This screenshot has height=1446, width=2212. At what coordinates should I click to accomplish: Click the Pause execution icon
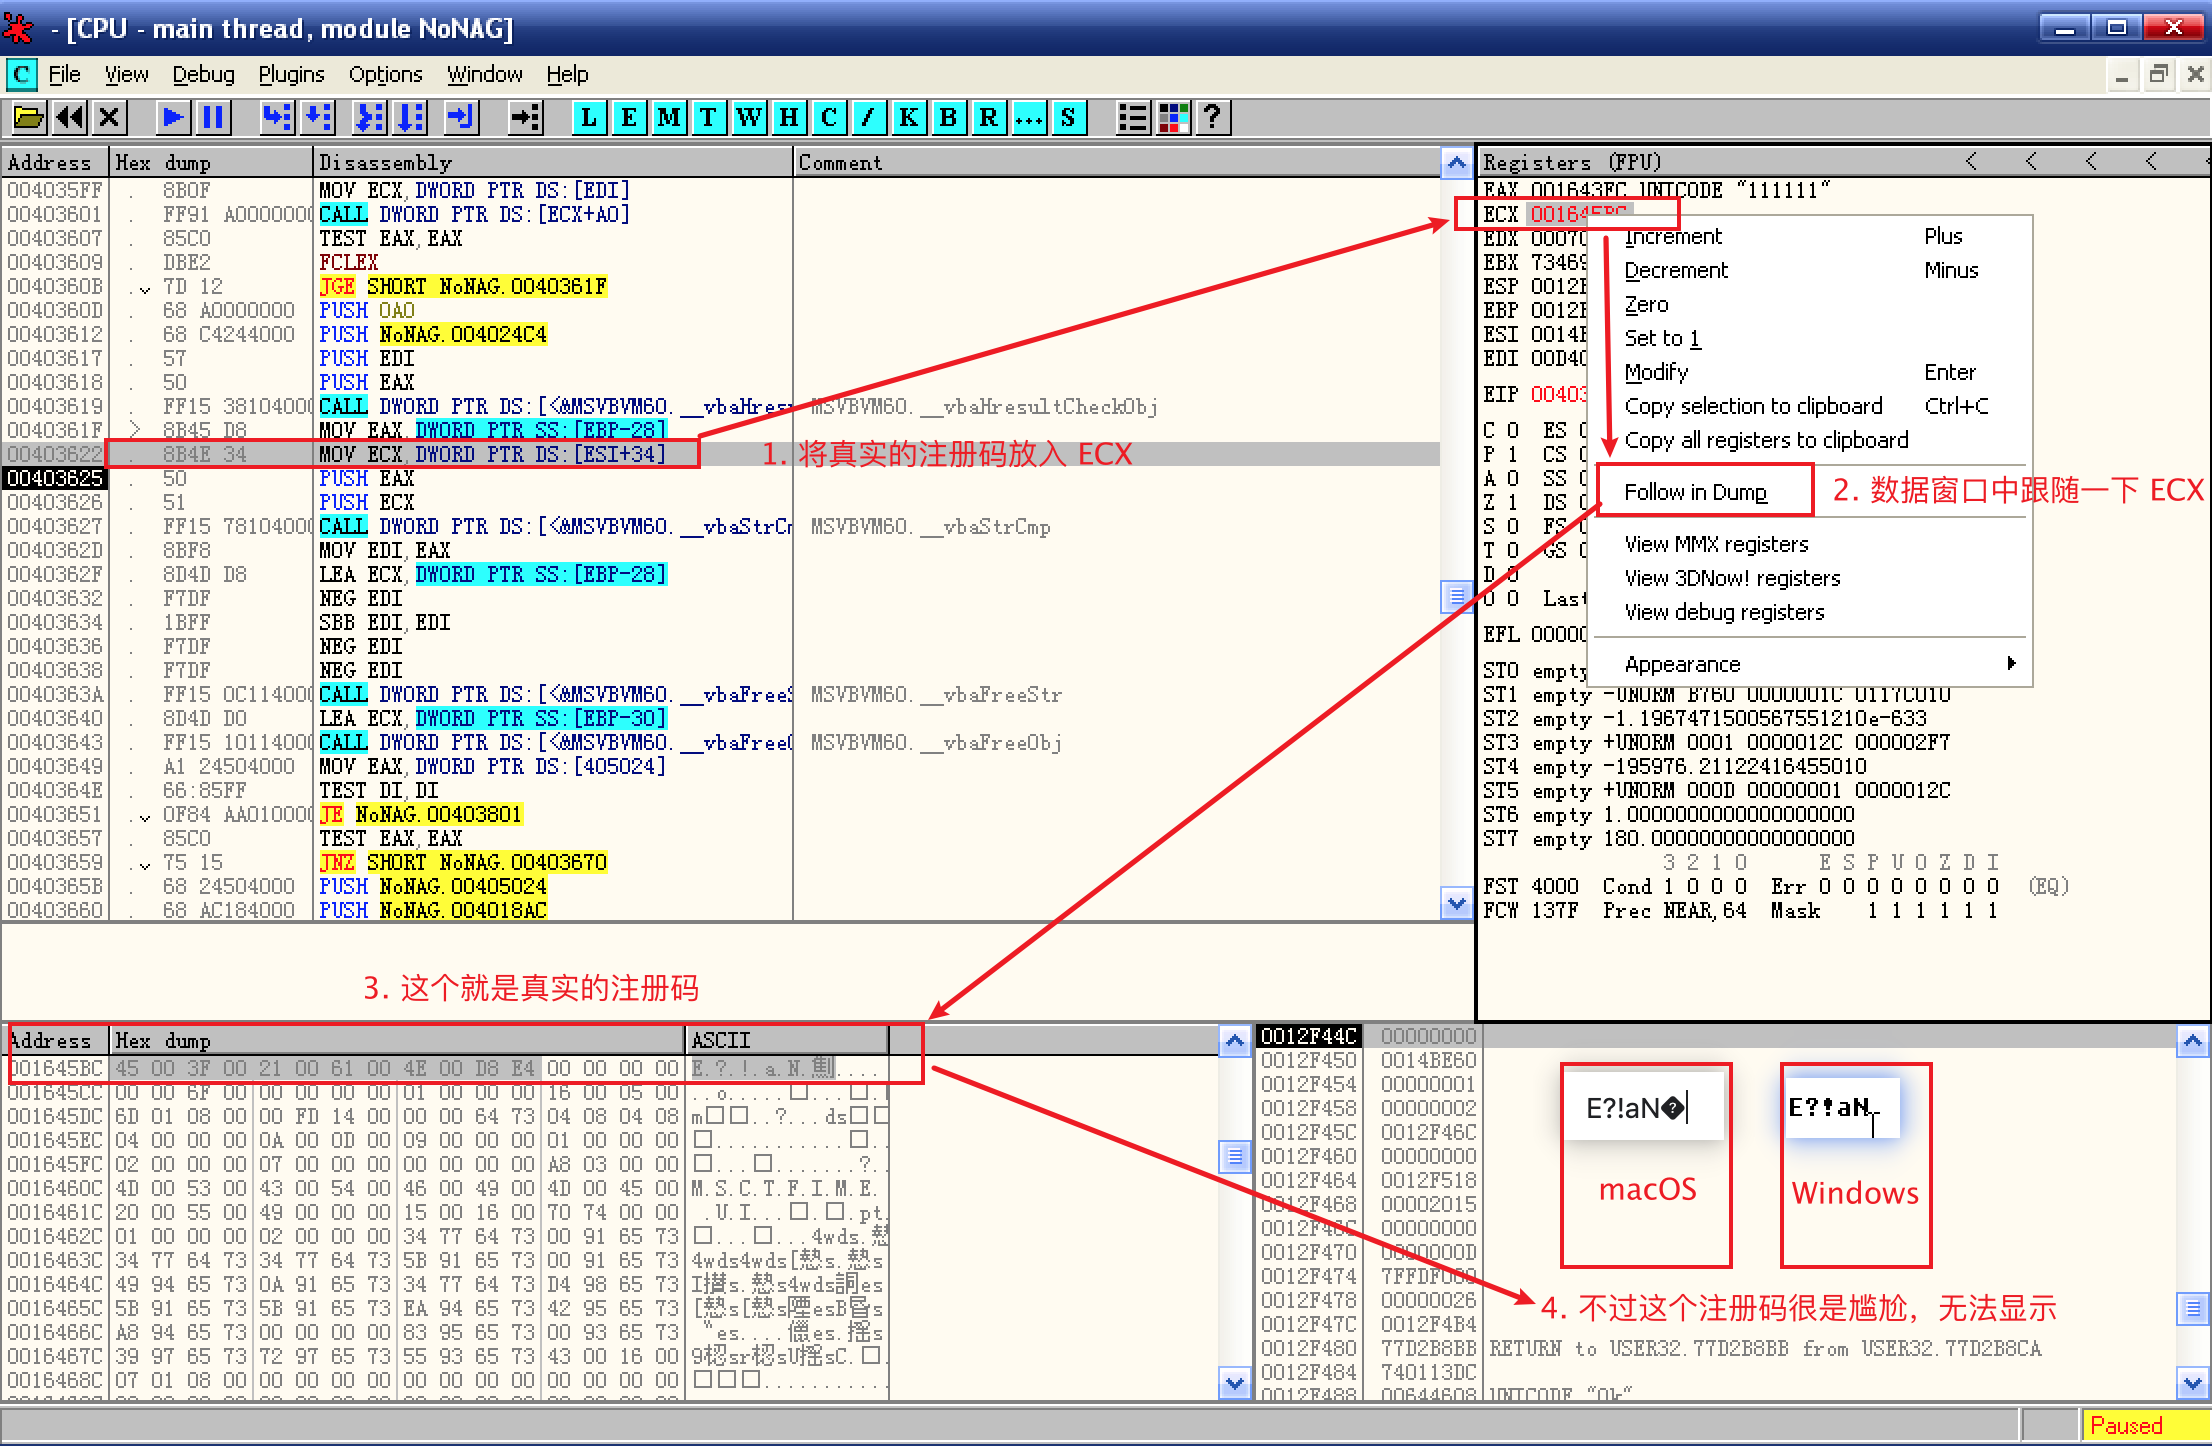213,118
